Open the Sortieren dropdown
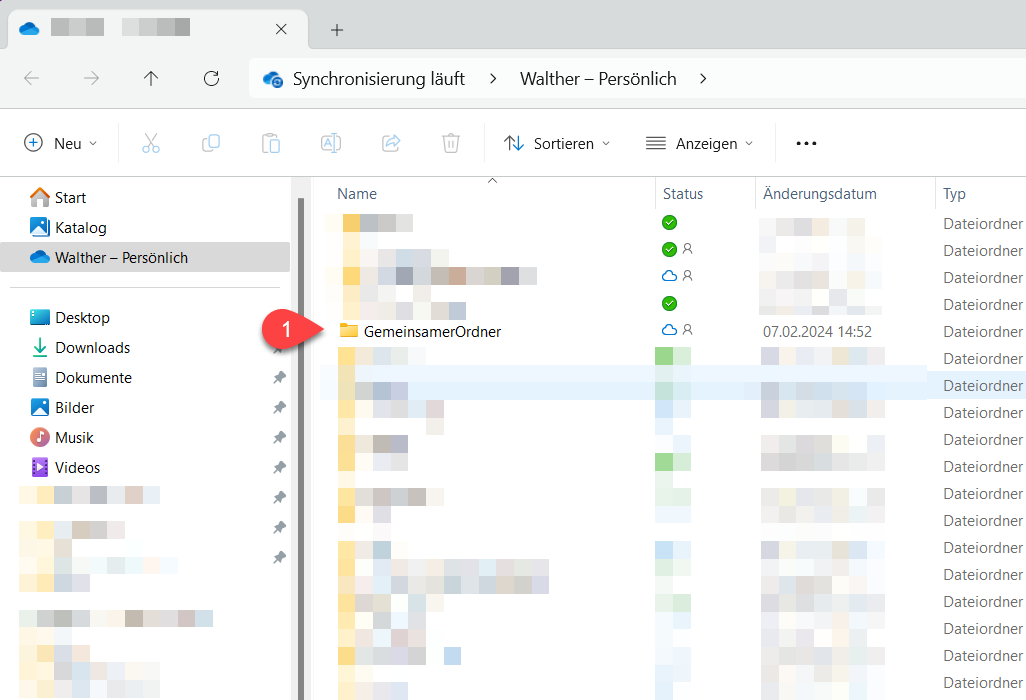This screenshot has width=1026, height=700. 557,143
